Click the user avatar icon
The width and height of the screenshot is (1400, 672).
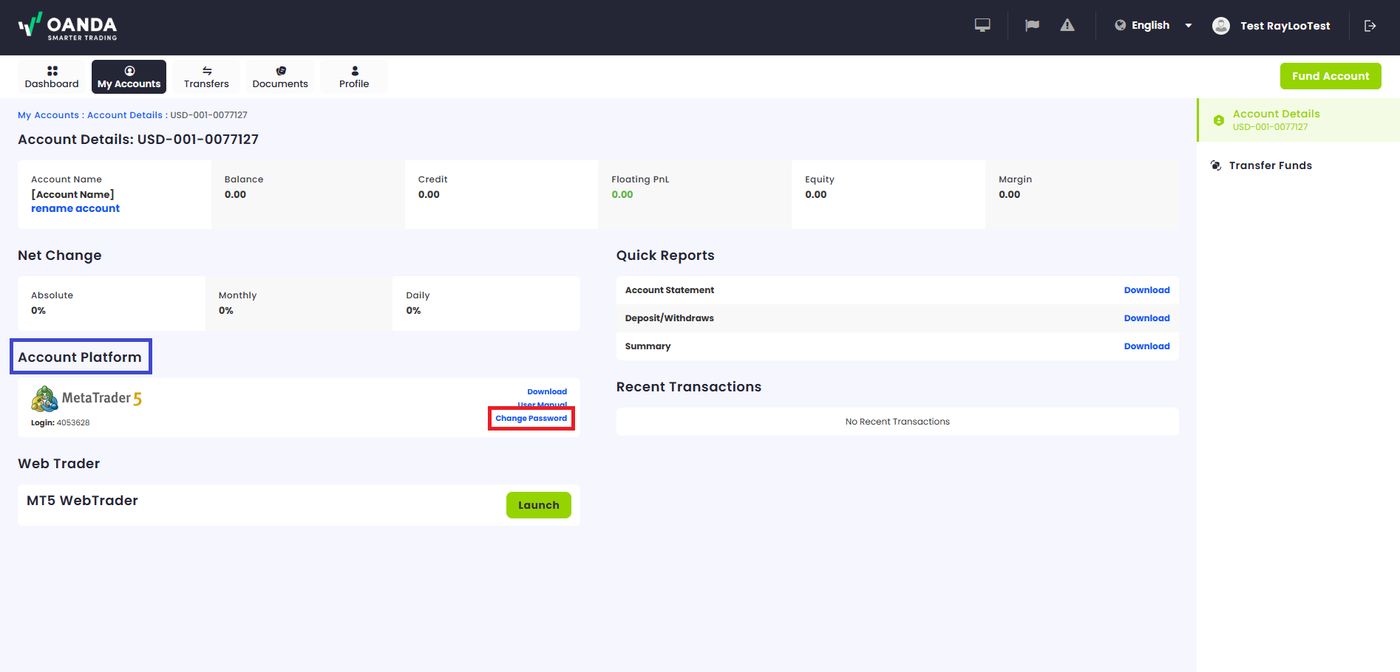point(1221,26)
